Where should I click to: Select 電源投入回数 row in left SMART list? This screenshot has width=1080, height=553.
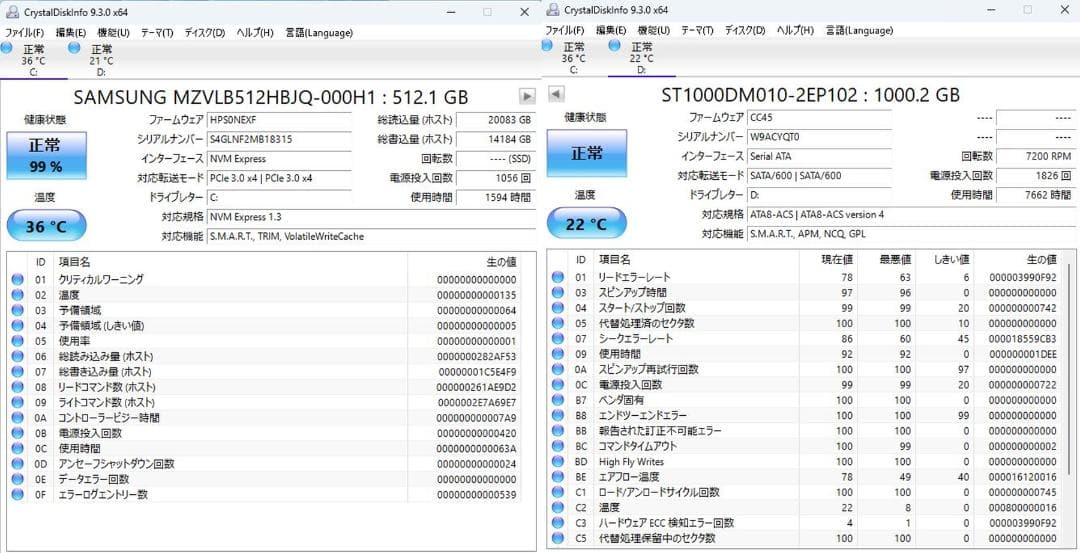coord(264,433)
